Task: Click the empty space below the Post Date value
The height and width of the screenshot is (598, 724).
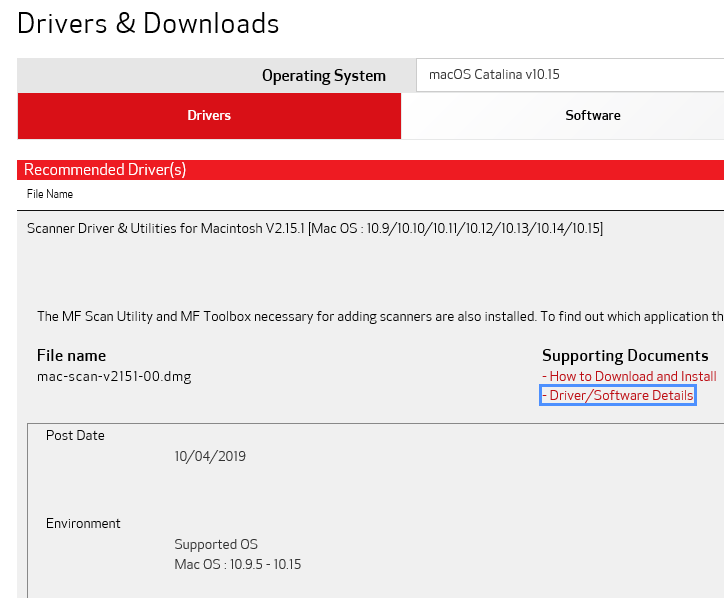Action: click(300, 490)
